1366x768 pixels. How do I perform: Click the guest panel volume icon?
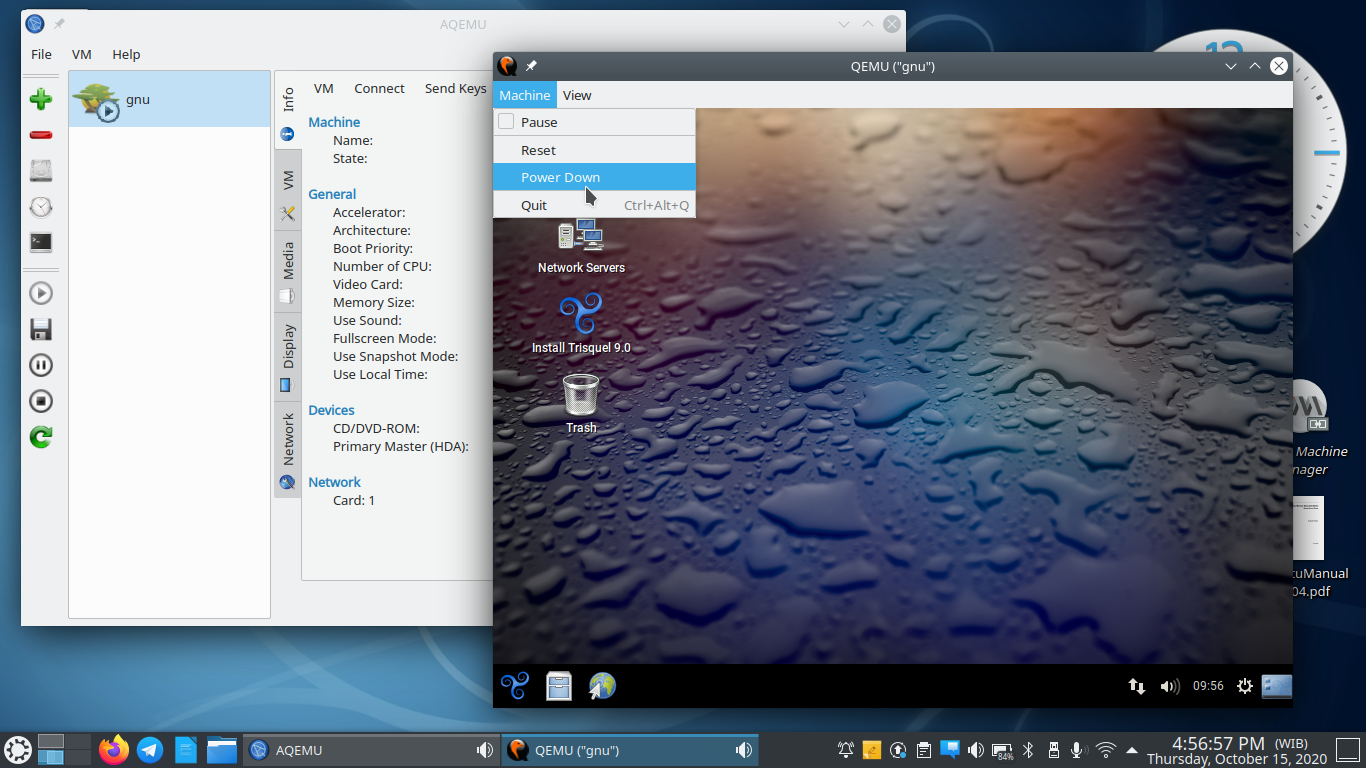[1169, 686]
